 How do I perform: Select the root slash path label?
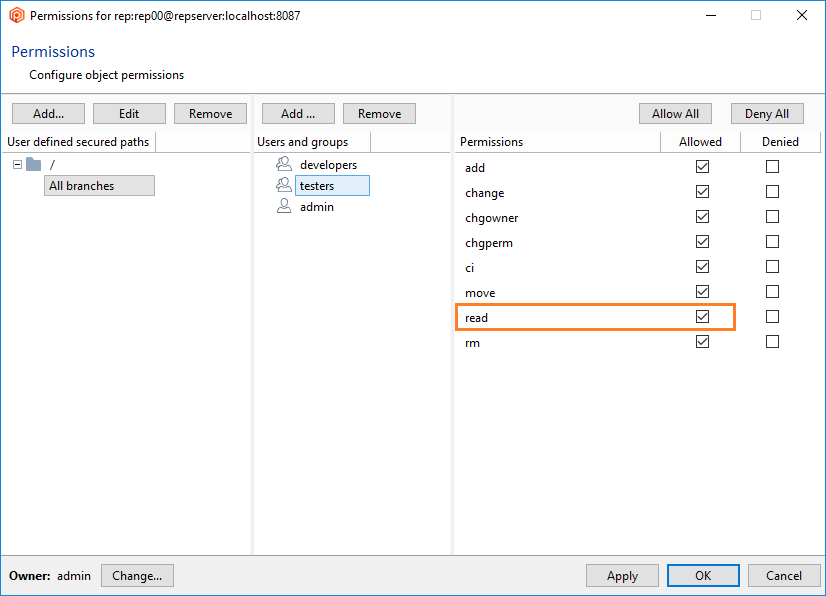click(52, 165)
